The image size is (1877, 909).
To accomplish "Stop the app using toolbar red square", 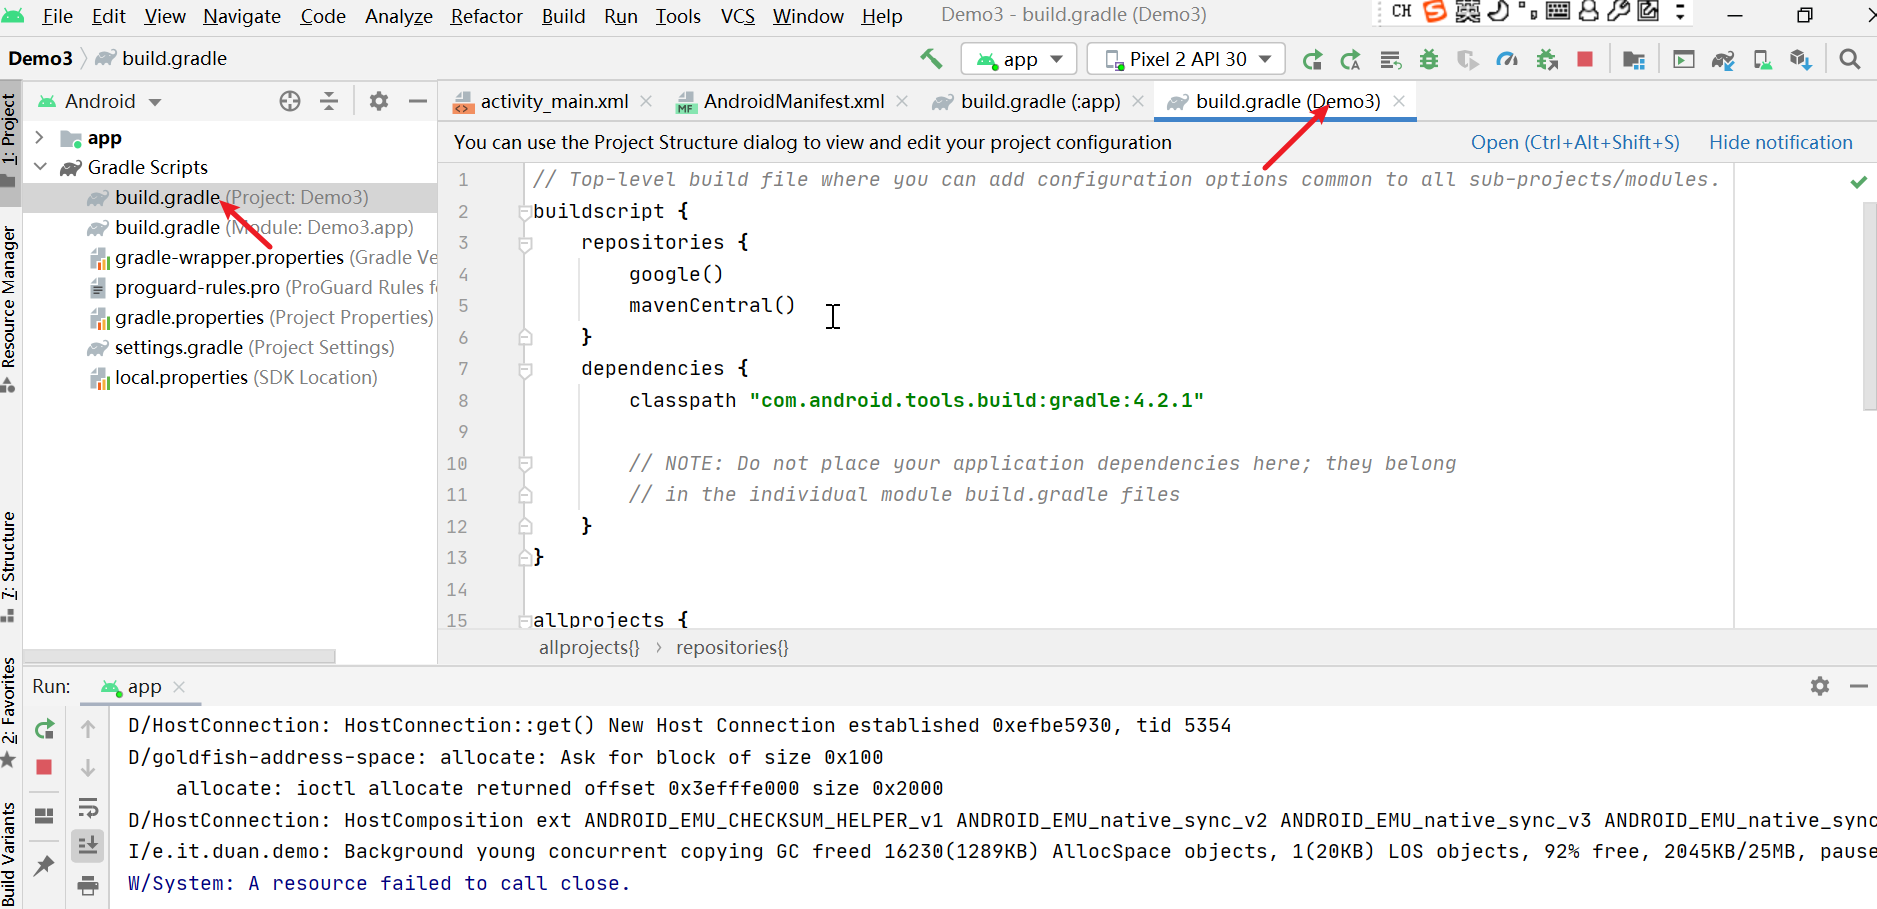I will pos(1585,60).
